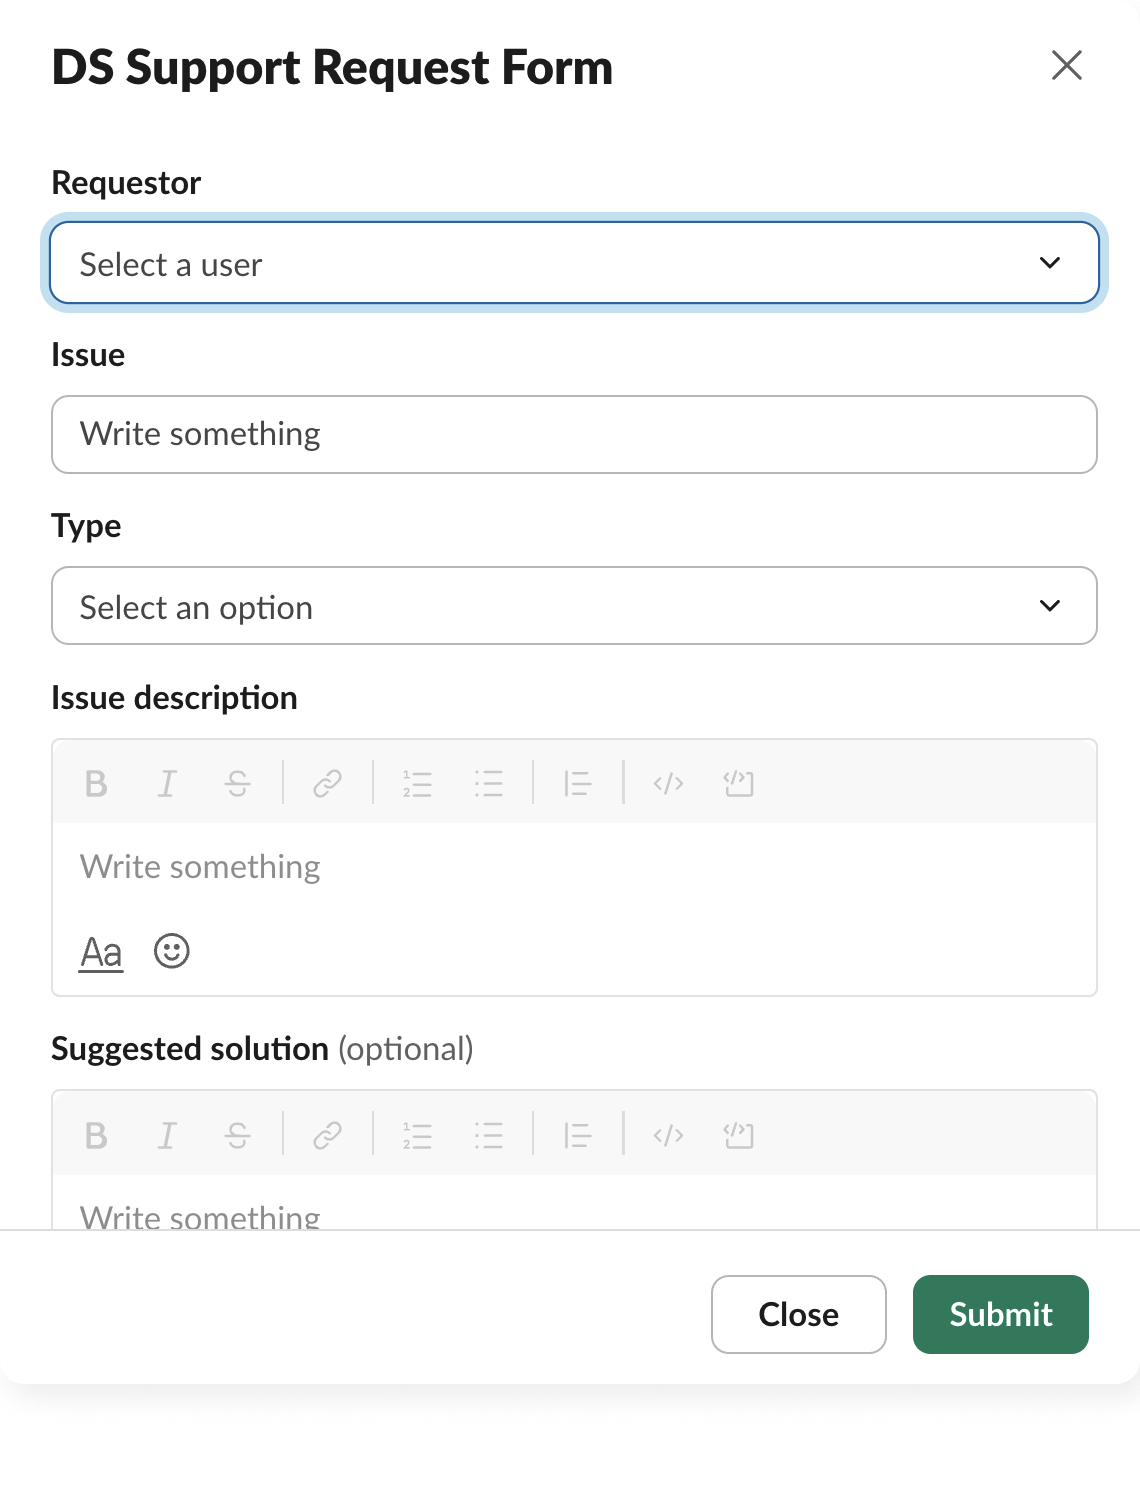Open the Requestor user dropdown

(x=574, y=263)
